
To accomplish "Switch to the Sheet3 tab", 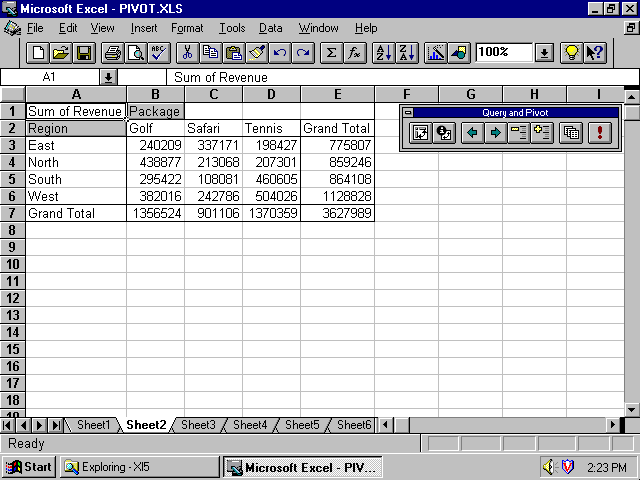I will (x=198, y=425).
